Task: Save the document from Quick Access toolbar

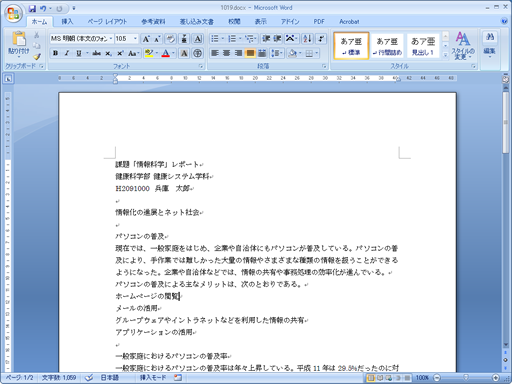Action: pyautogui.click(x=32, y=8)
